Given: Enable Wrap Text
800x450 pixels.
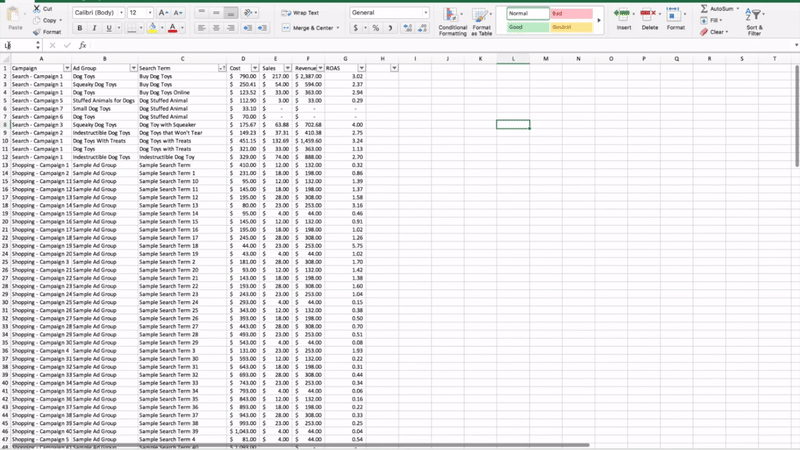Looking at the screenshot, I should (x=300, y=13).
